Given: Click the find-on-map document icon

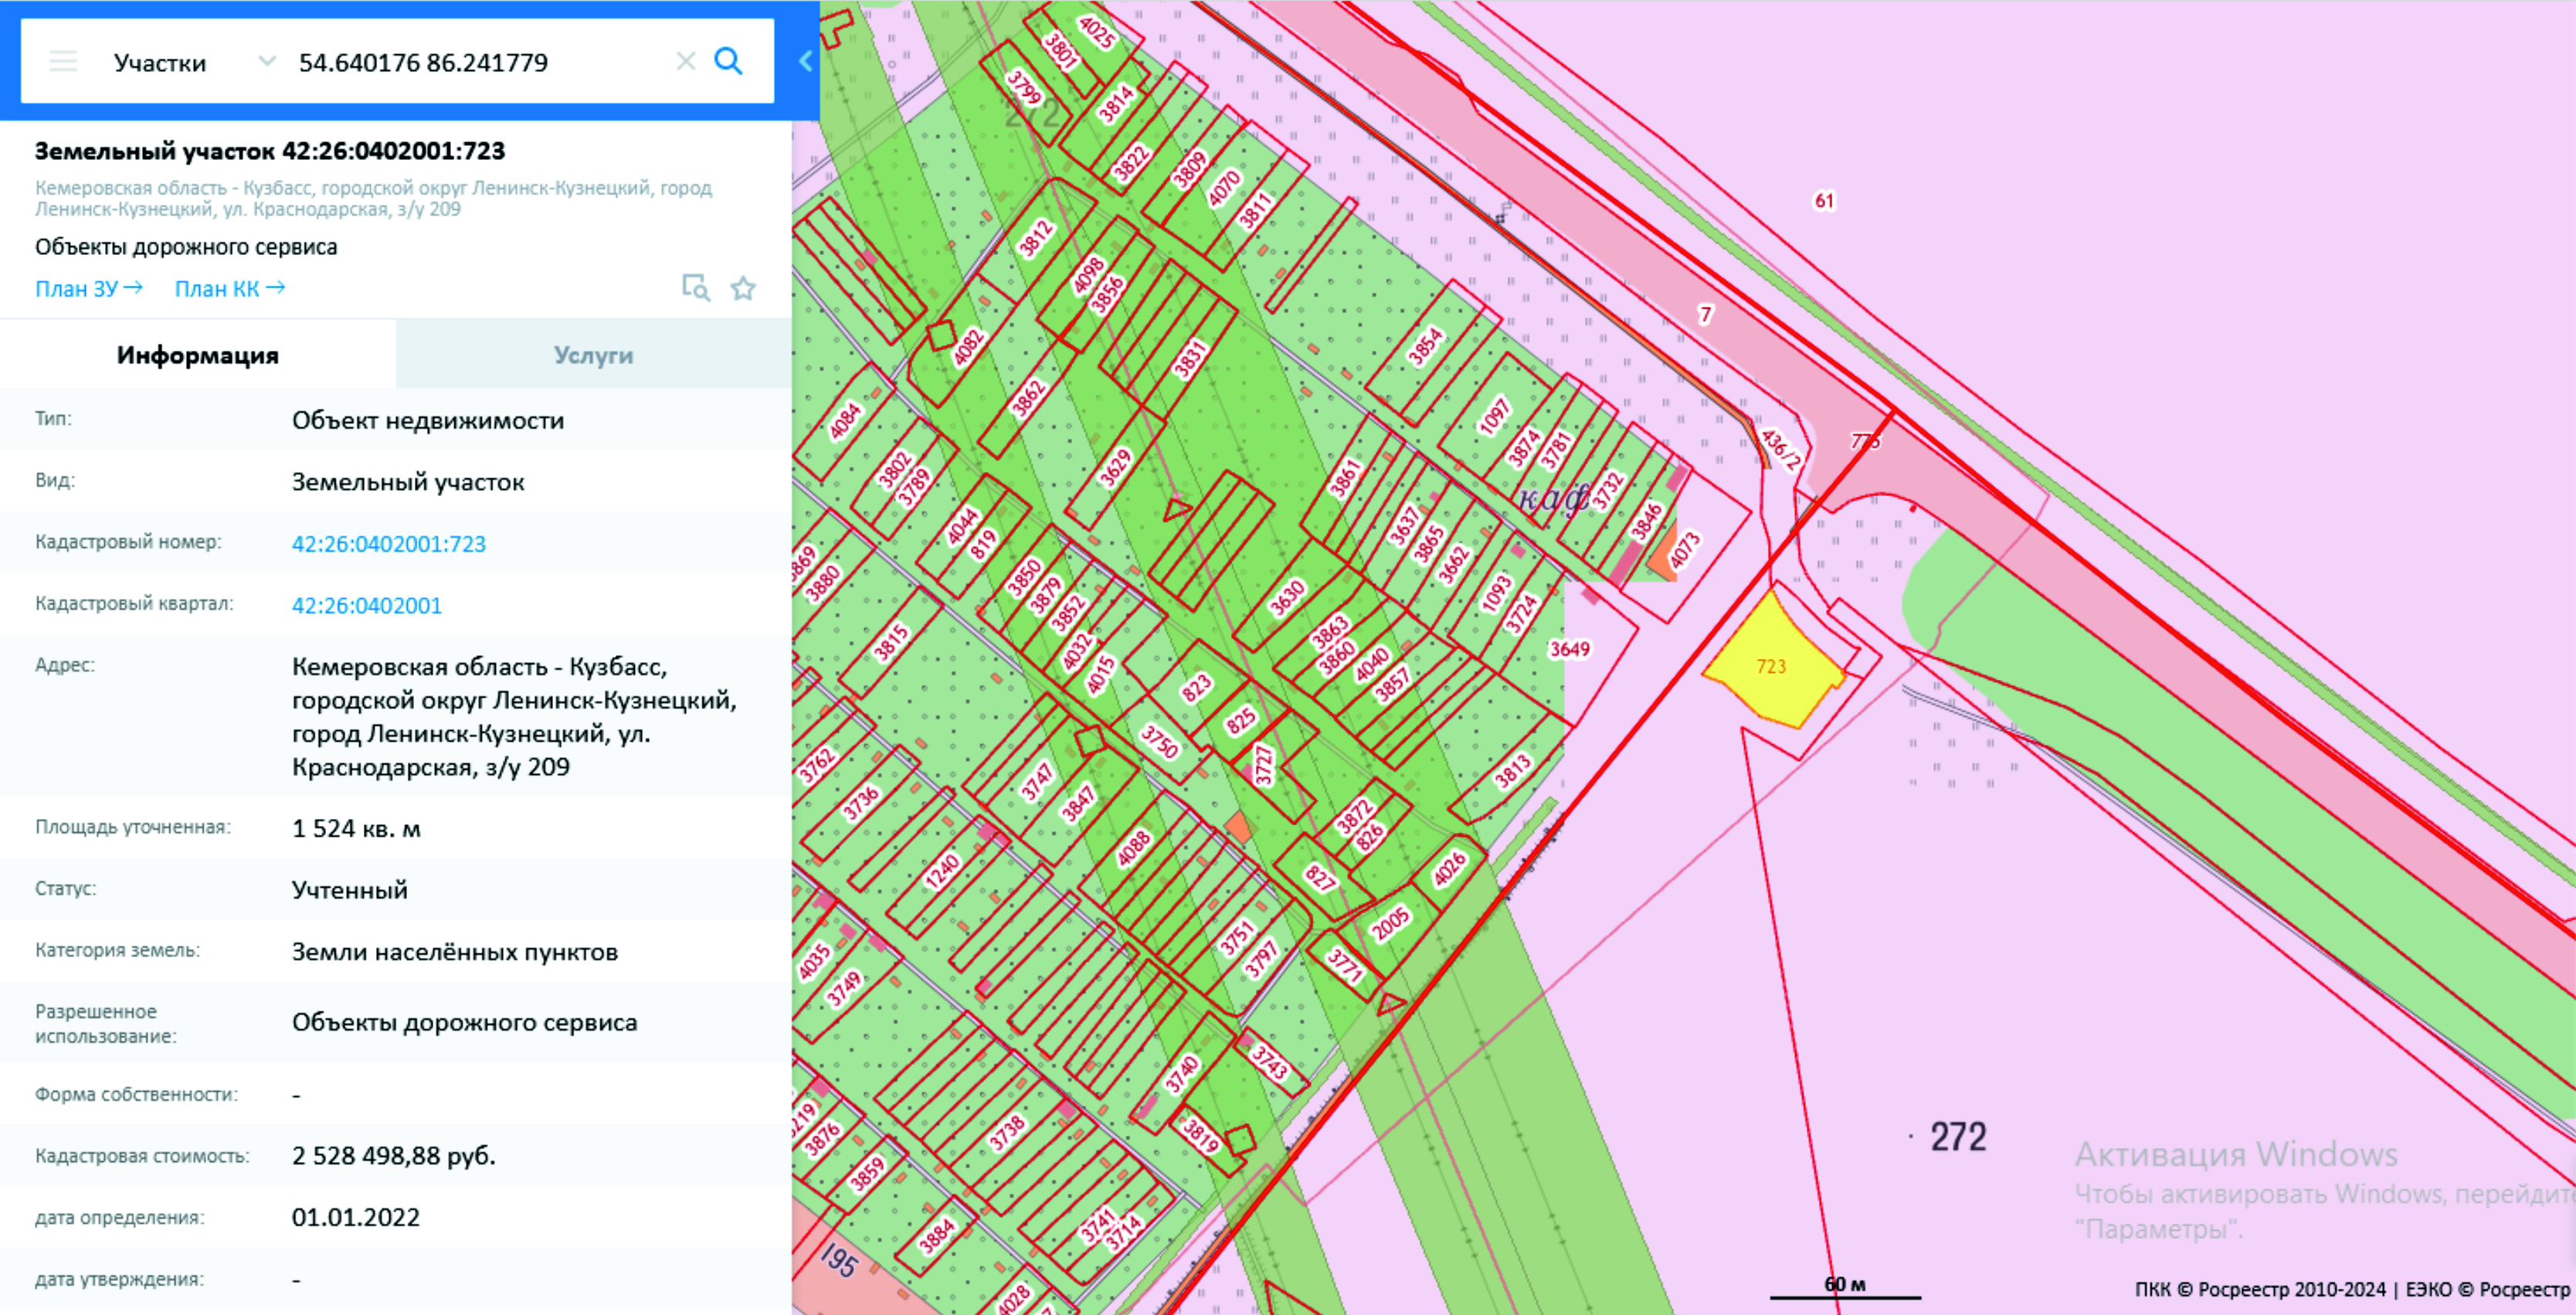Looking at the screenshot, I should pyautogui.click(x=695, y=288).
